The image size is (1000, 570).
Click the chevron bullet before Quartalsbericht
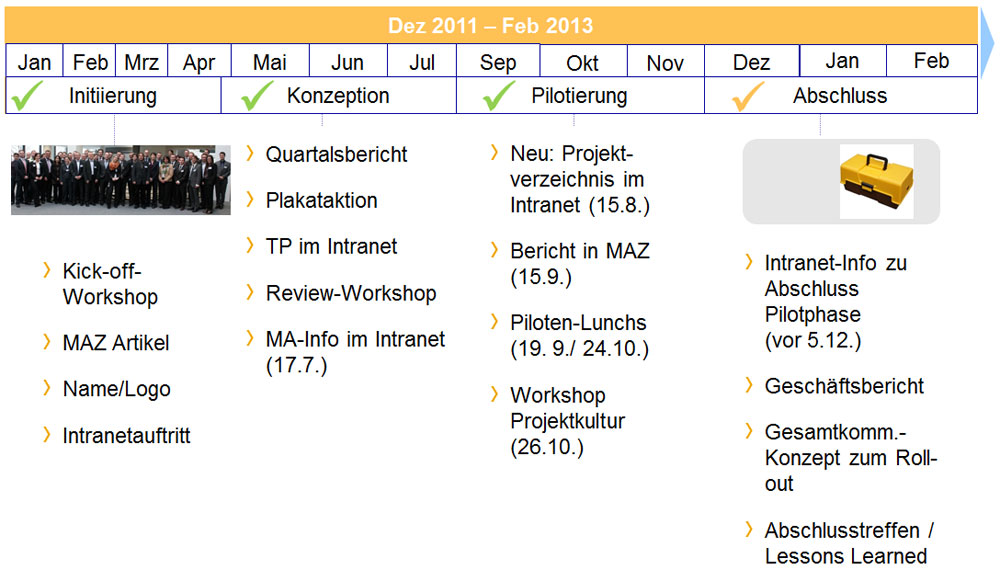pos(250,153)
